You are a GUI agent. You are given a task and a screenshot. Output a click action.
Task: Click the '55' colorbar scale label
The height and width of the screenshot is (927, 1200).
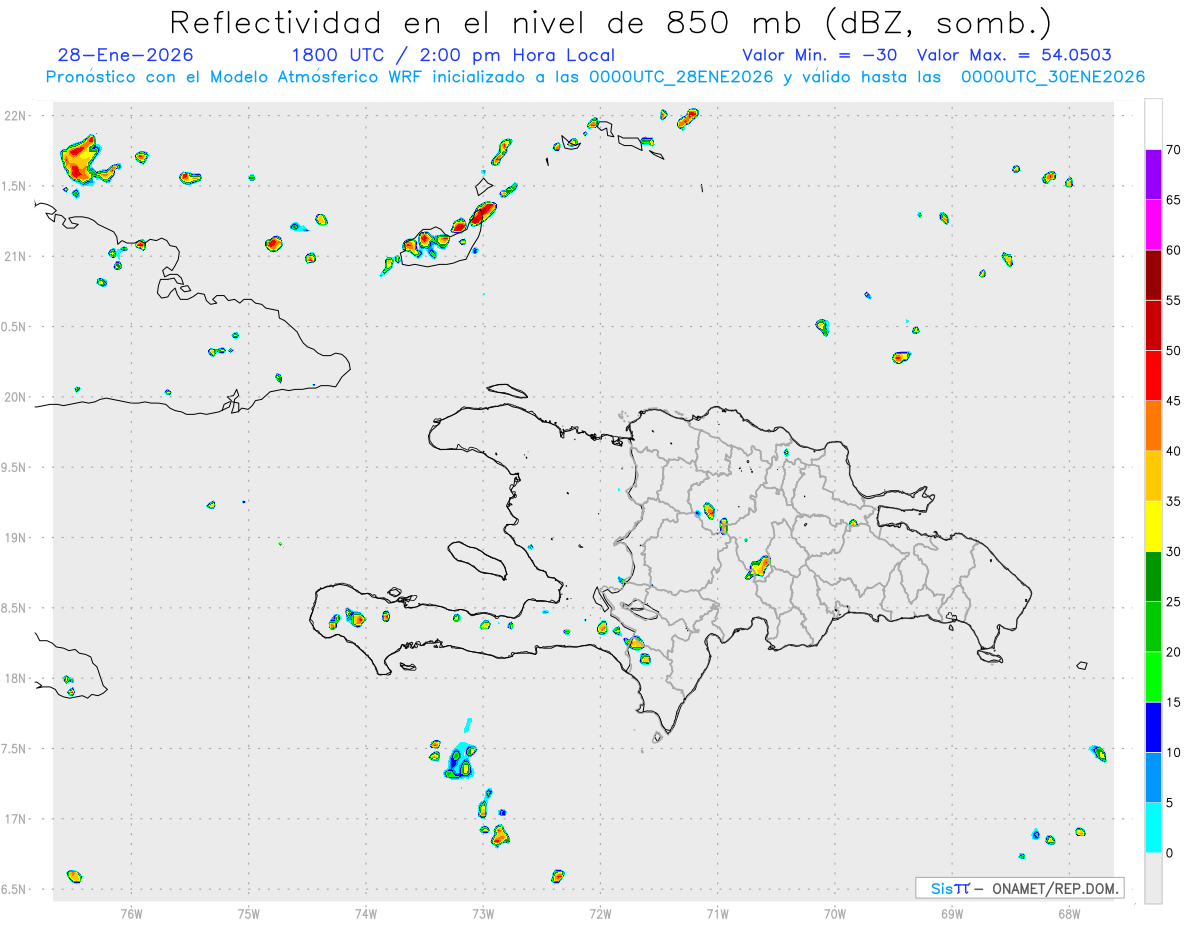click(x=1173, y=301)
